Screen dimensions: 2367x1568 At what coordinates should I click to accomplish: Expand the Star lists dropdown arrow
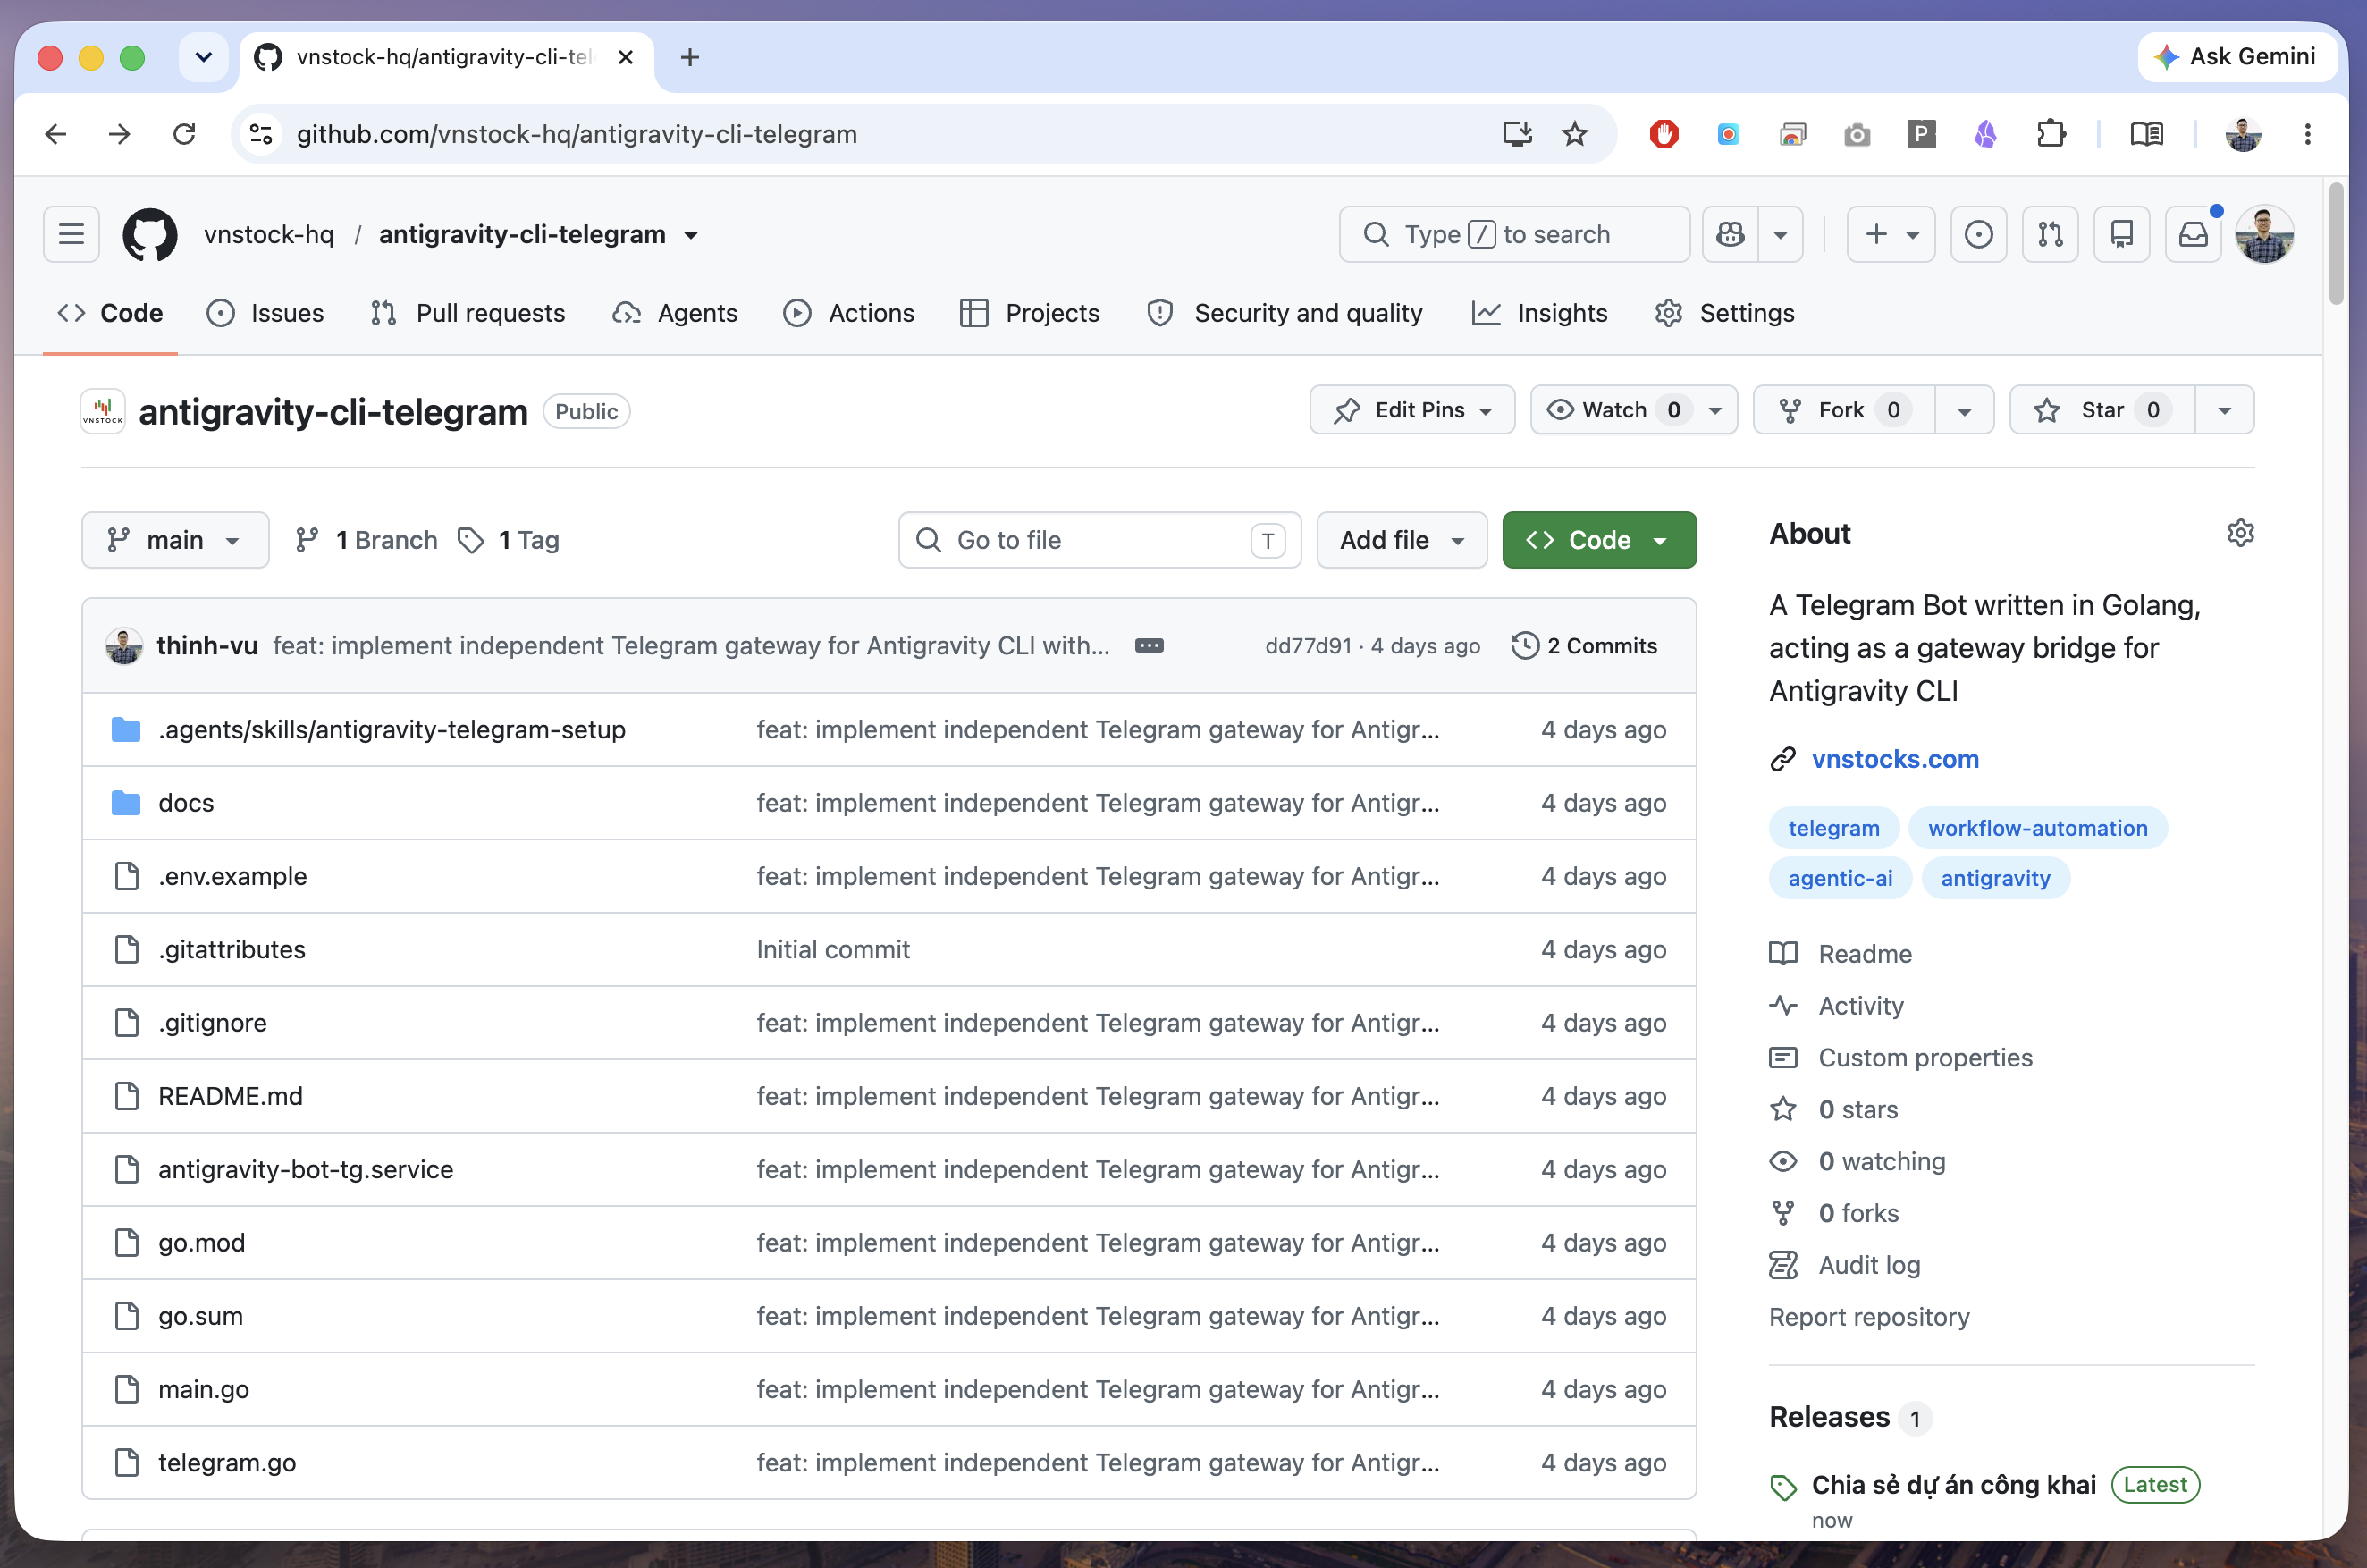point(2225,410)
